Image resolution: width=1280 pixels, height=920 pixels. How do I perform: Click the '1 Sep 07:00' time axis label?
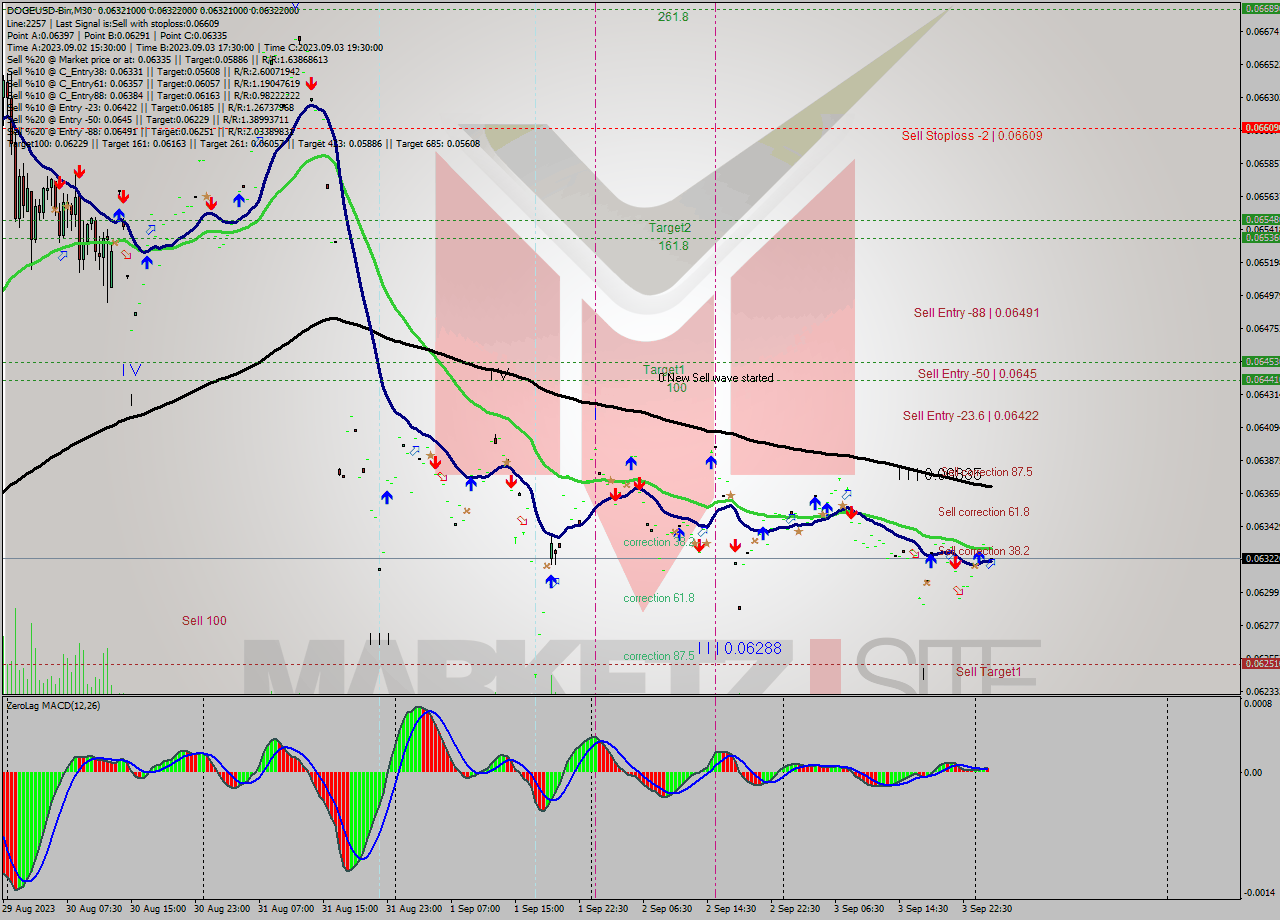click(475, 909)
